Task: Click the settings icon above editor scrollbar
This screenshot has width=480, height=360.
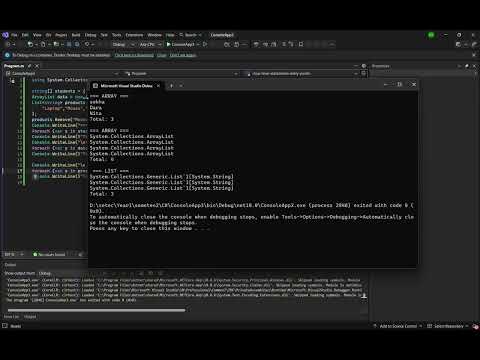Action: tap(364, 66)
